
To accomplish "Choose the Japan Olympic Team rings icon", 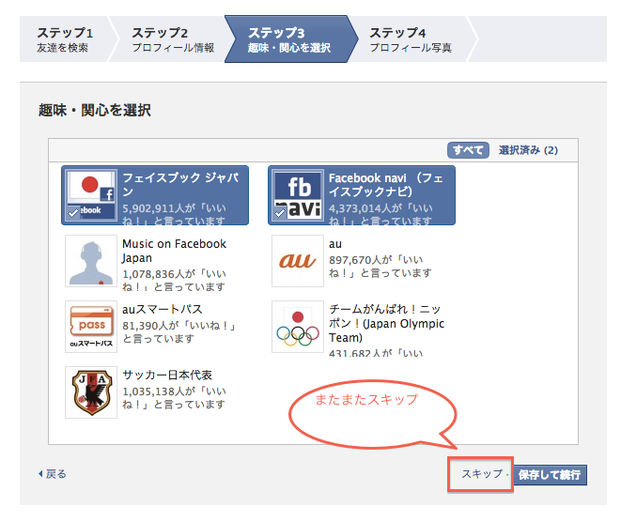I will tap(297, 327).
